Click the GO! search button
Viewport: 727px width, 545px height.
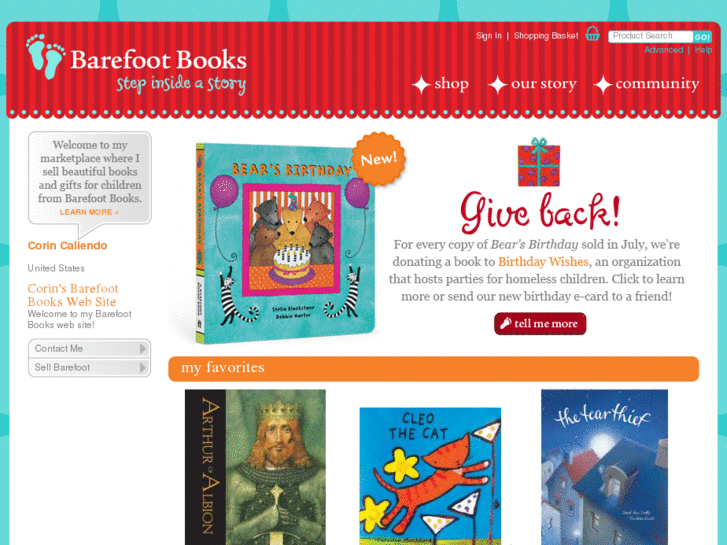click(702, 37)
